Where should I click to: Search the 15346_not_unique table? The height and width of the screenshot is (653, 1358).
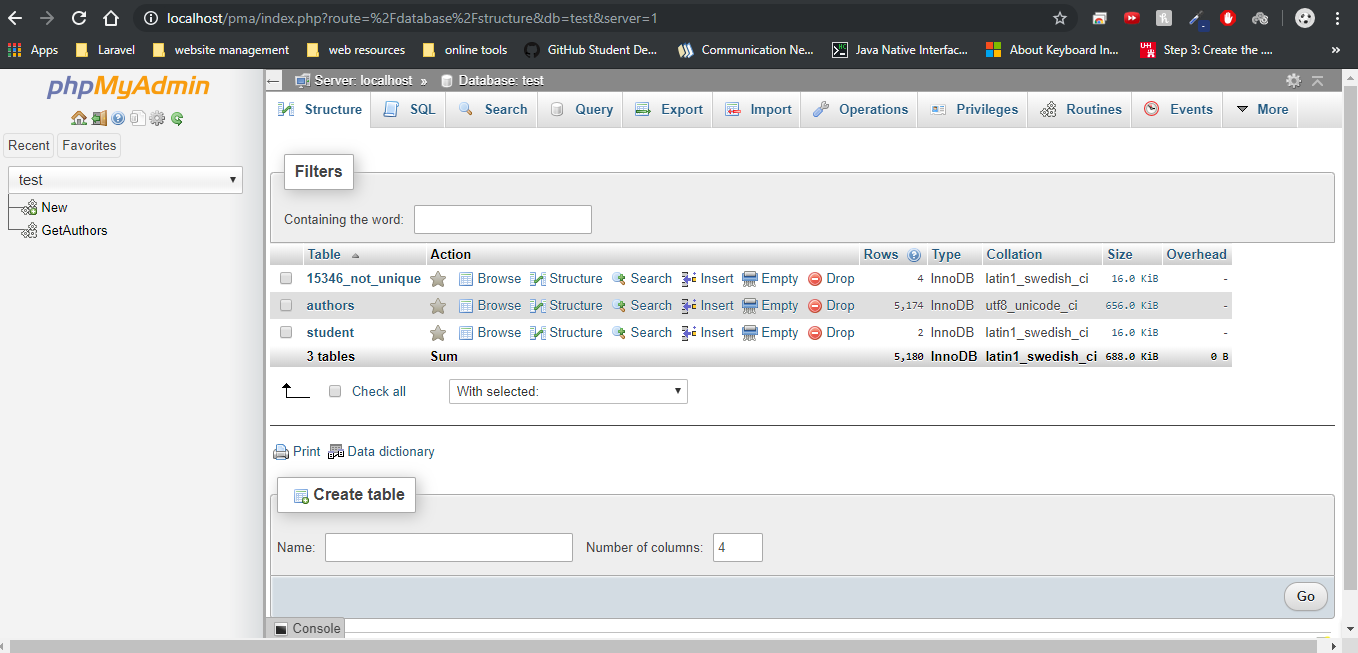(x=642, y=279)
